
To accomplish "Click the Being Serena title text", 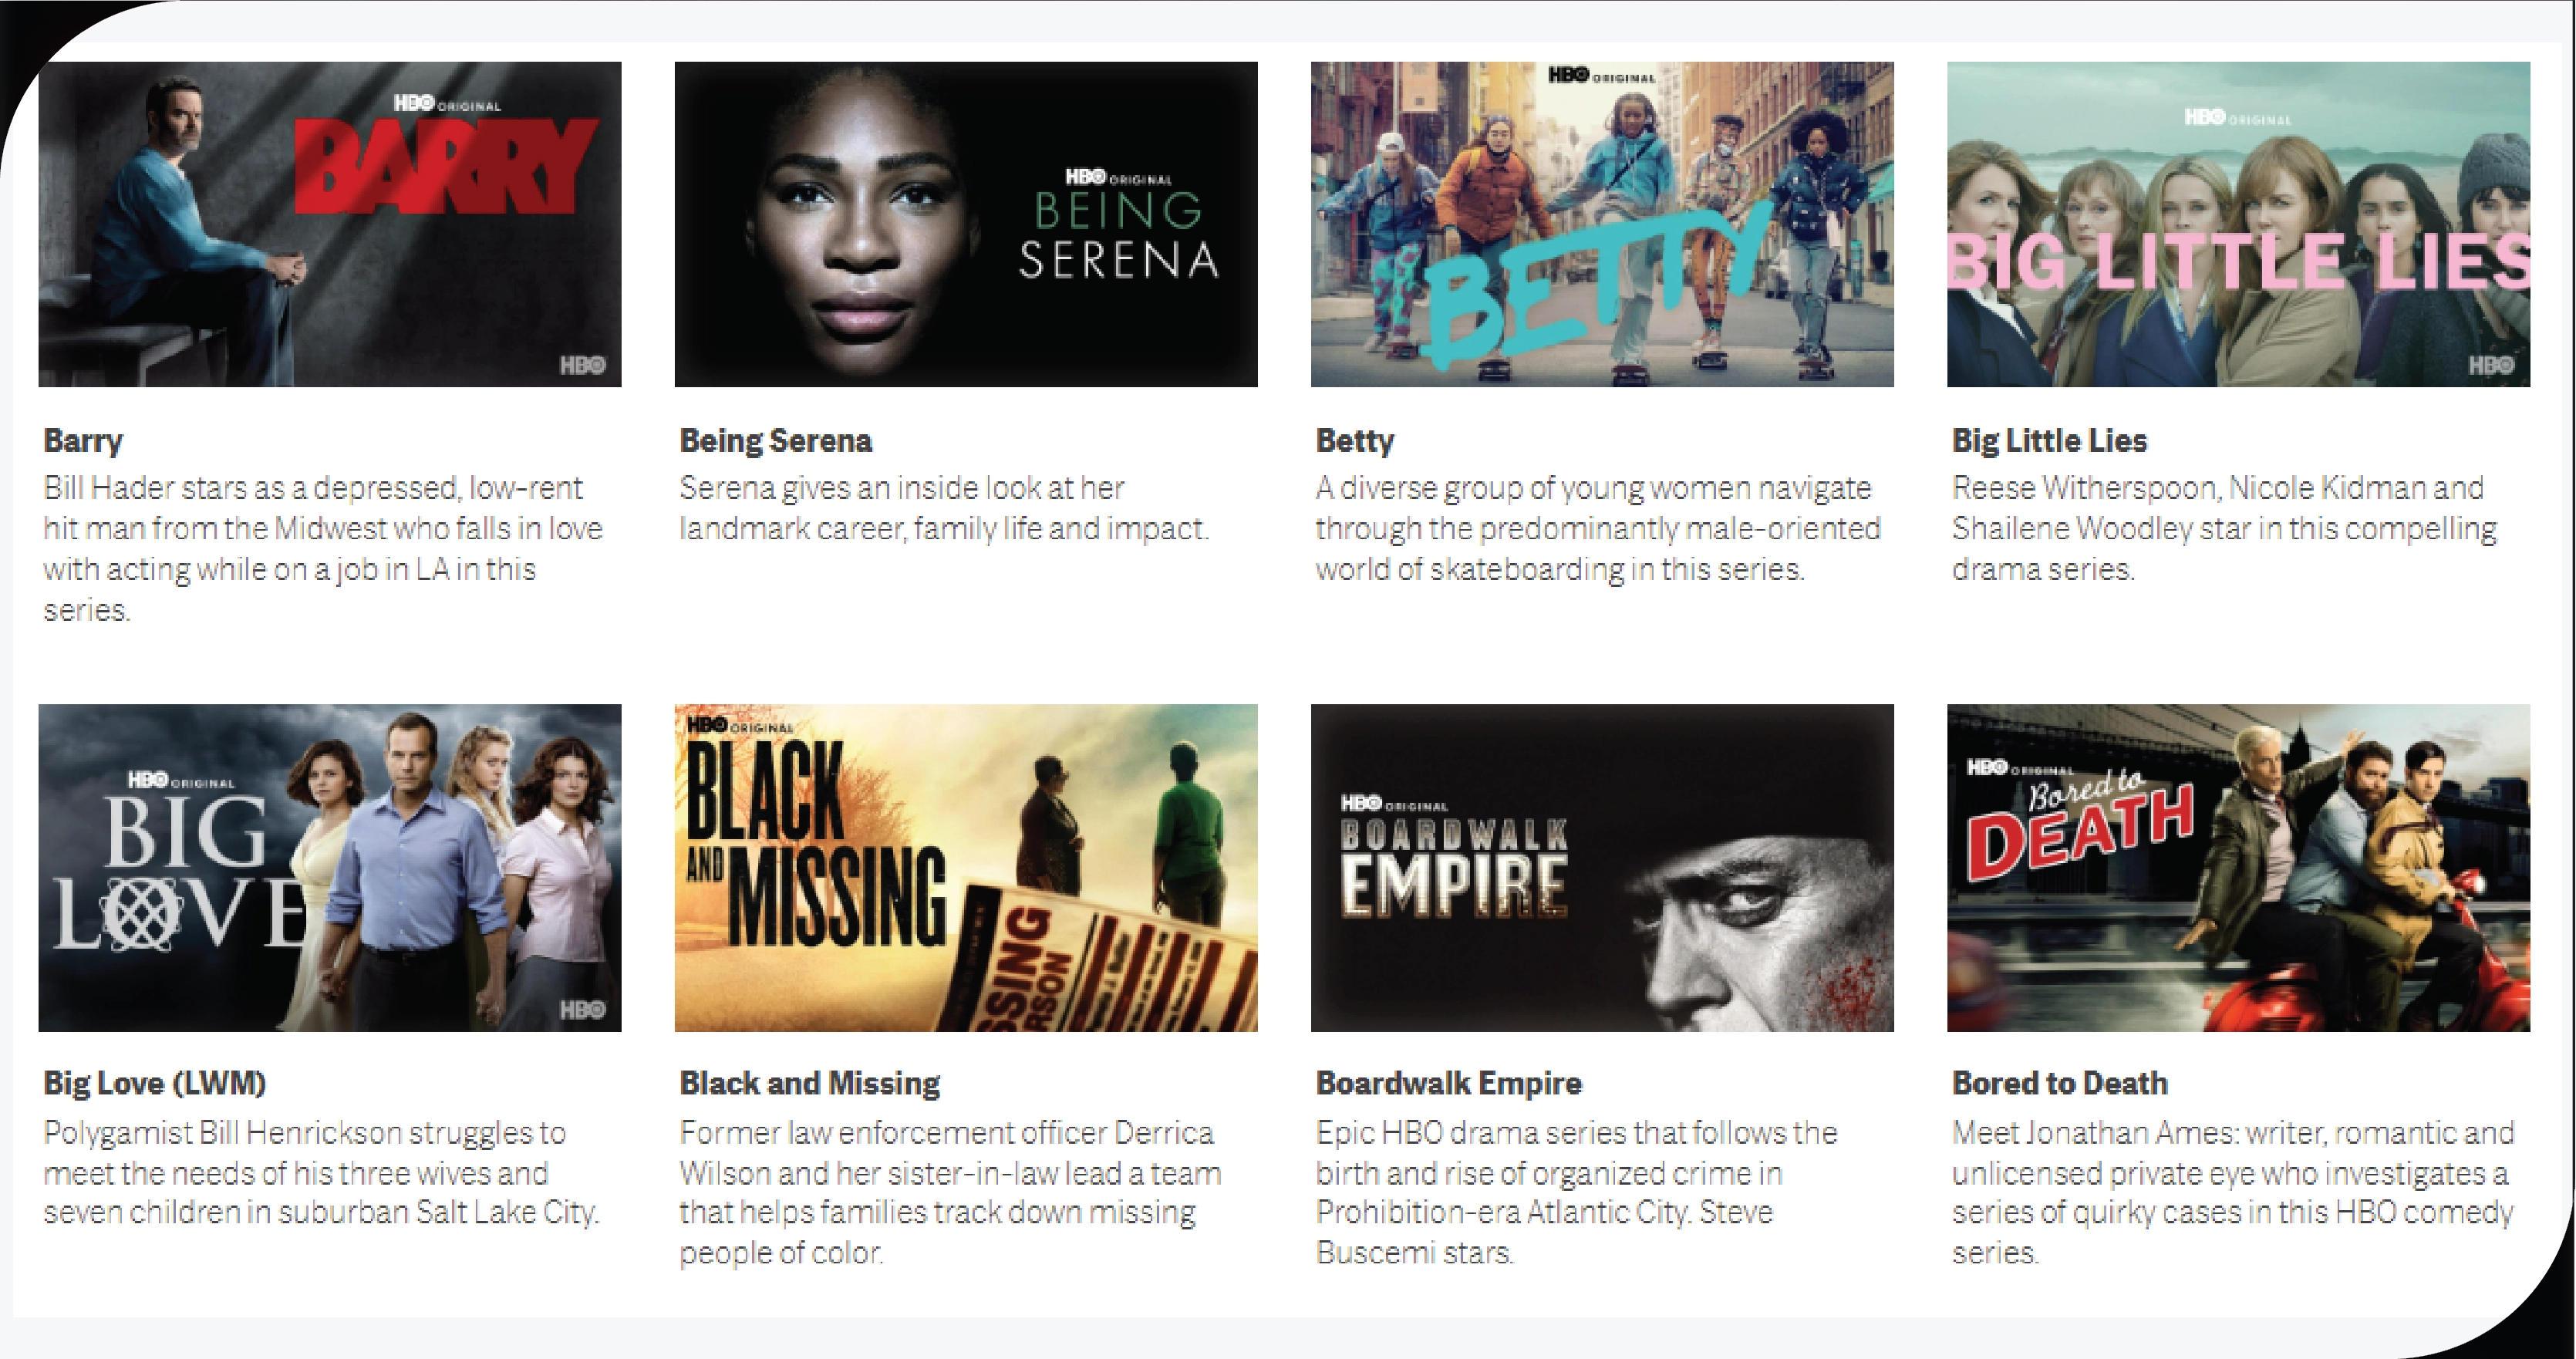I will (776, 441).
